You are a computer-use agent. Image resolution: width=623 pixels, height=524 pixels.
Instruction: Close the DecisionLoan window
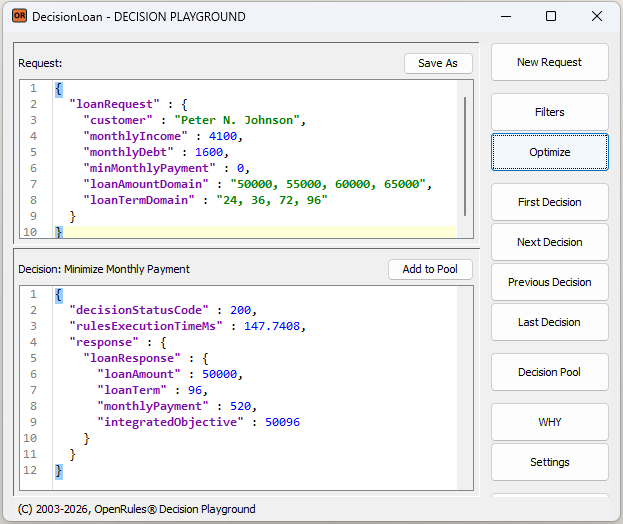pos(597,16)
